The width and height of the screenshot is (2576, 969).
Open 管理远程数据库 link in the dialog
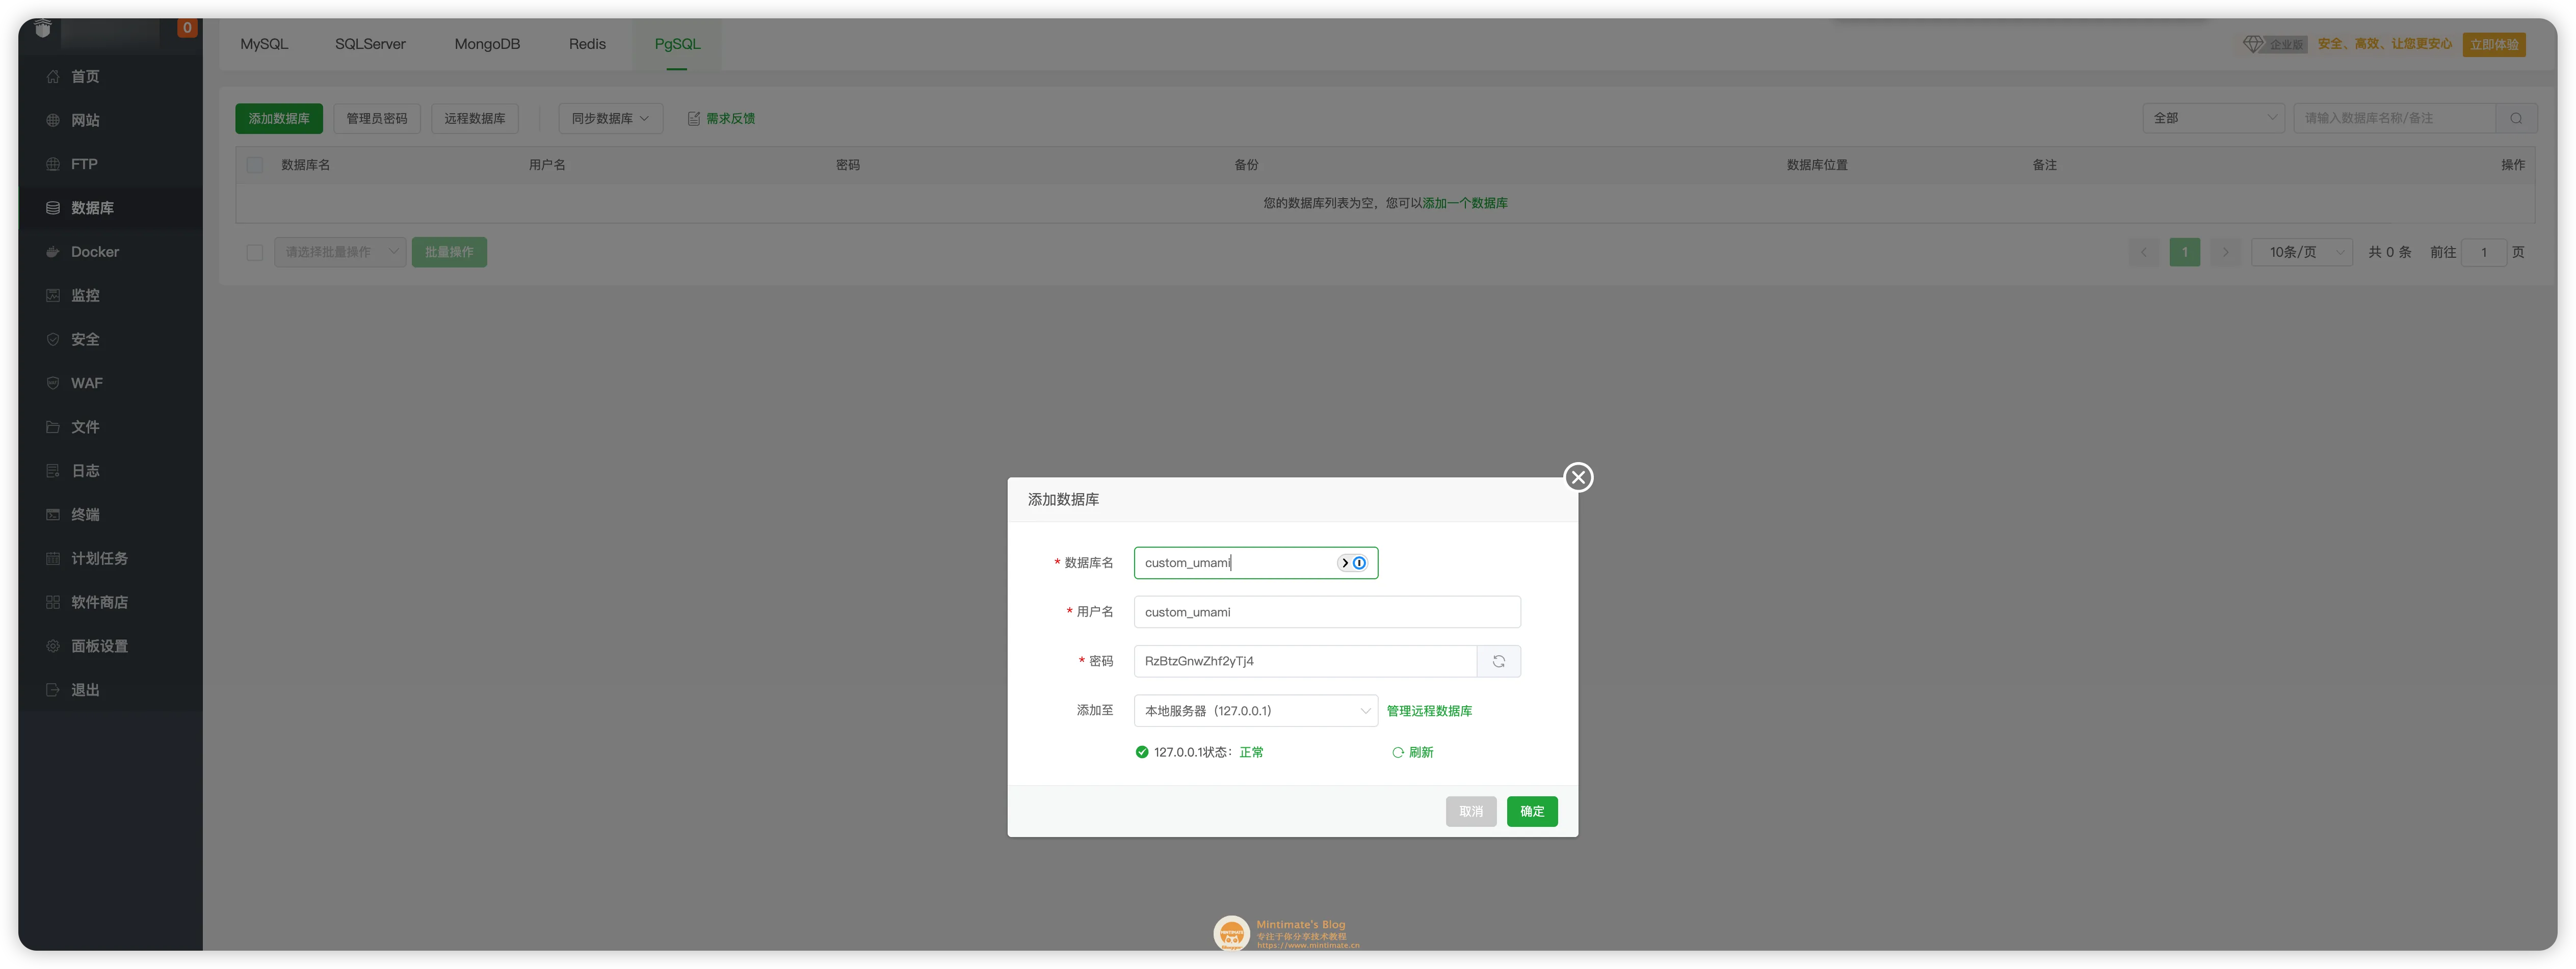point(1428,711)
